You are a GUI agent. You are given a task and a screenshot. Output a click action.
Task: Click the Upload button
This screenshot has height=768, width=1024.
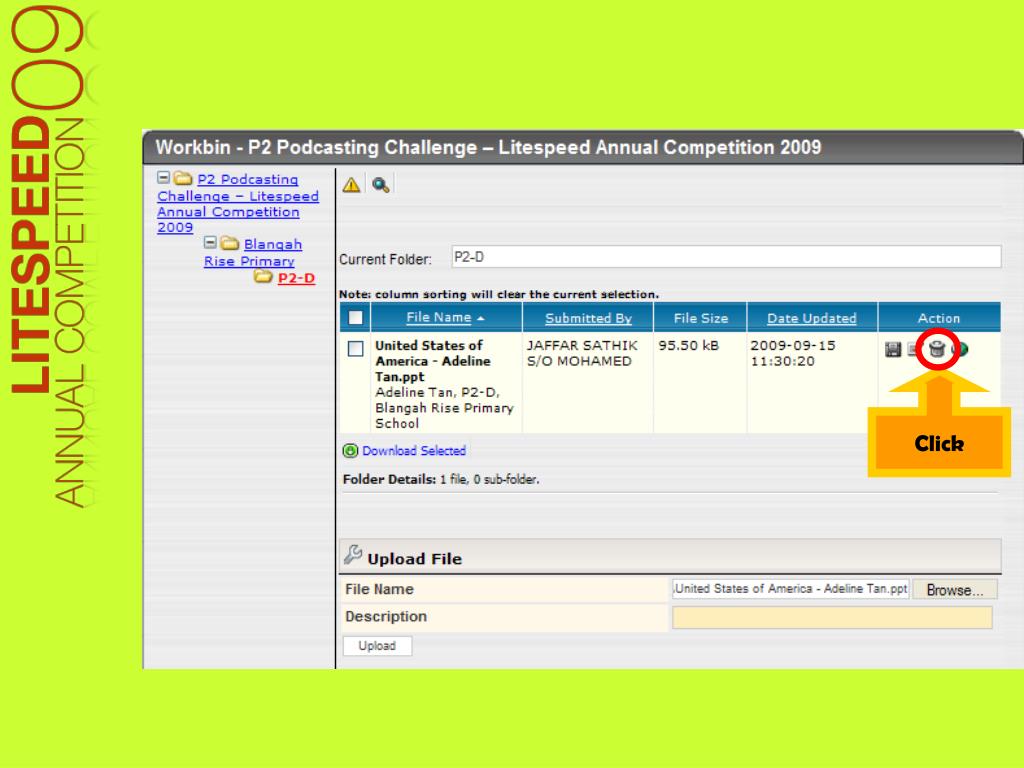click(377, 646)
